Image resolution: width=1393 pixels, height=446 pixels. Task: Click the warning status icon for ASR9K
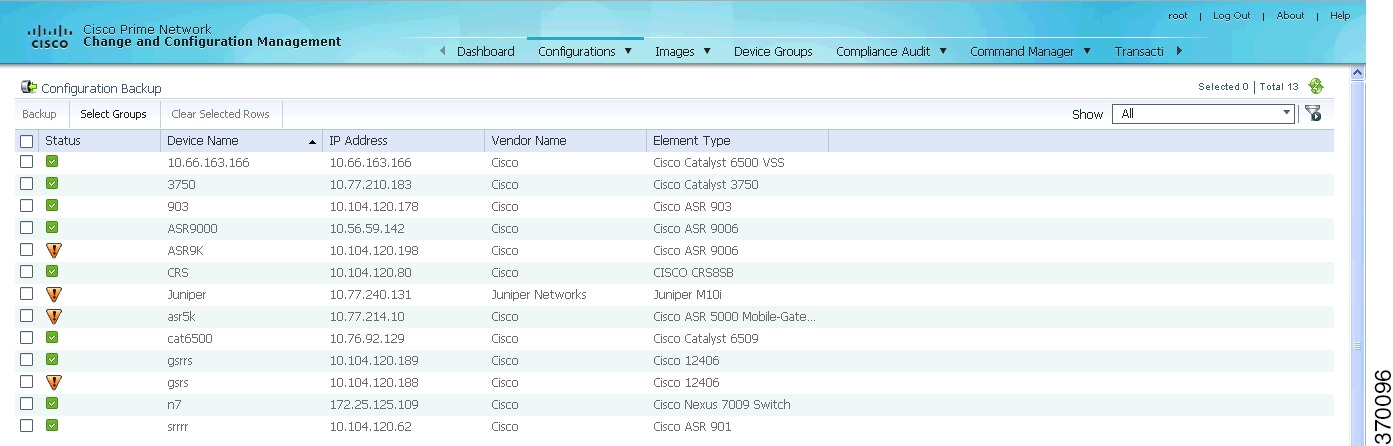[x=53, y=250]
